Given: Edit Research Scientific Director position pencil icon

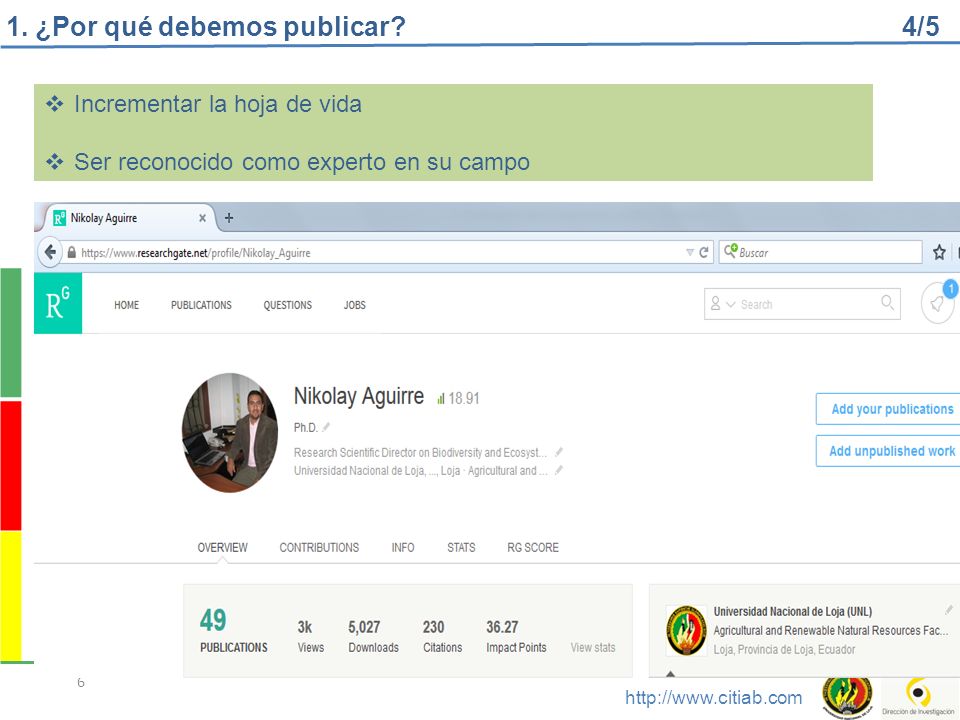Looking at the screenshot, I should [x=558, y=452].
